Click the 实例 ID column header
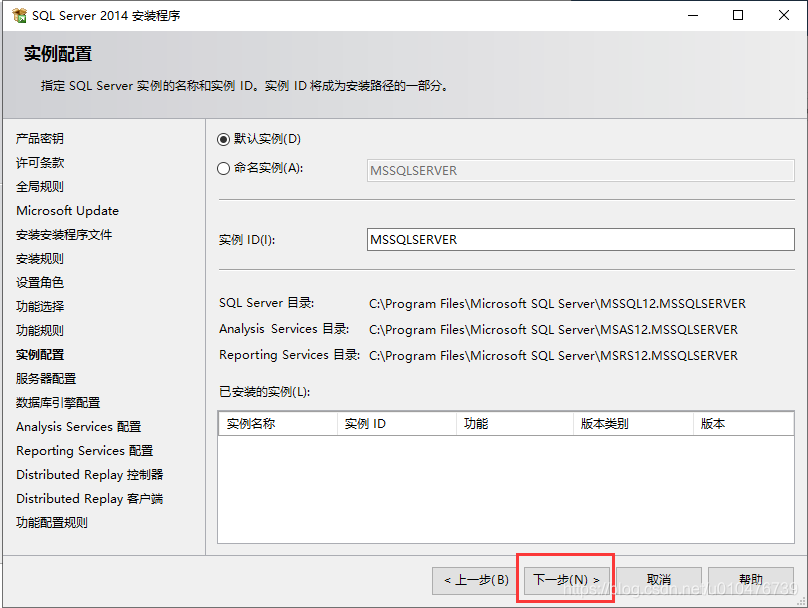 397,424
